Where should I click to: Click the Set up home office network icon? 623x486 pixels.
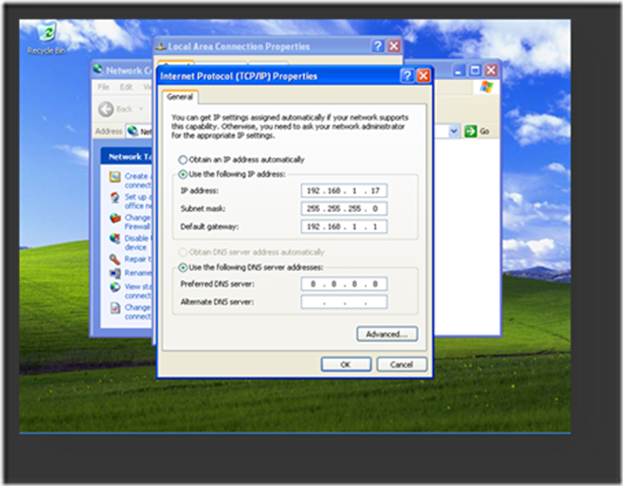click(x=115, y=197)
